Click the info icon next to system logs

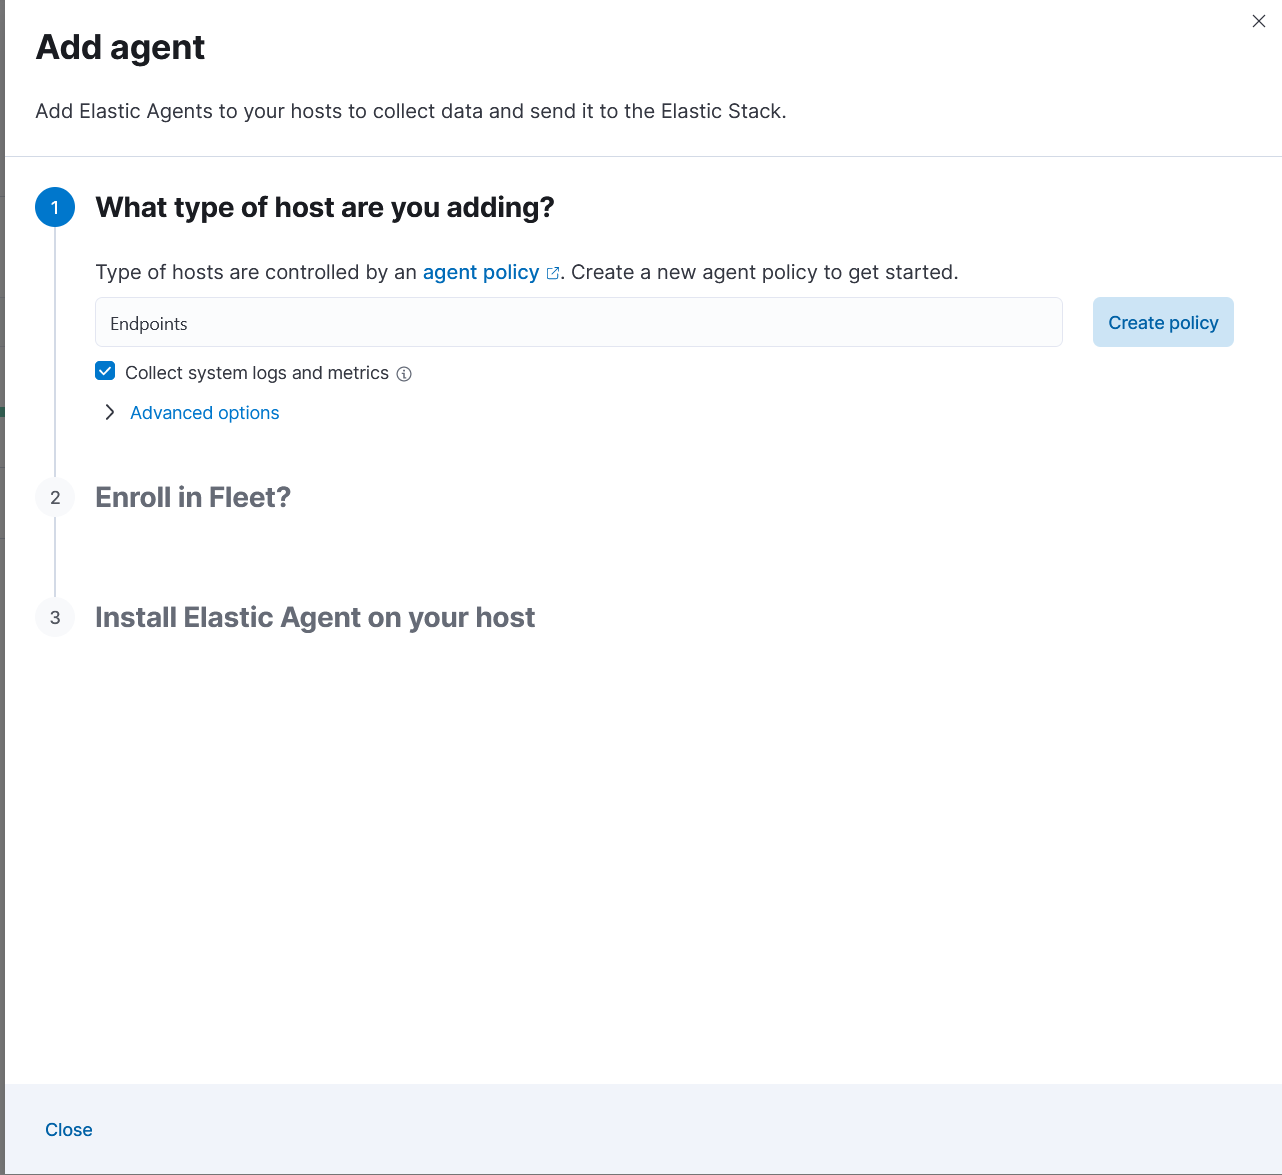pyautogui.click(x=404, y=374)
